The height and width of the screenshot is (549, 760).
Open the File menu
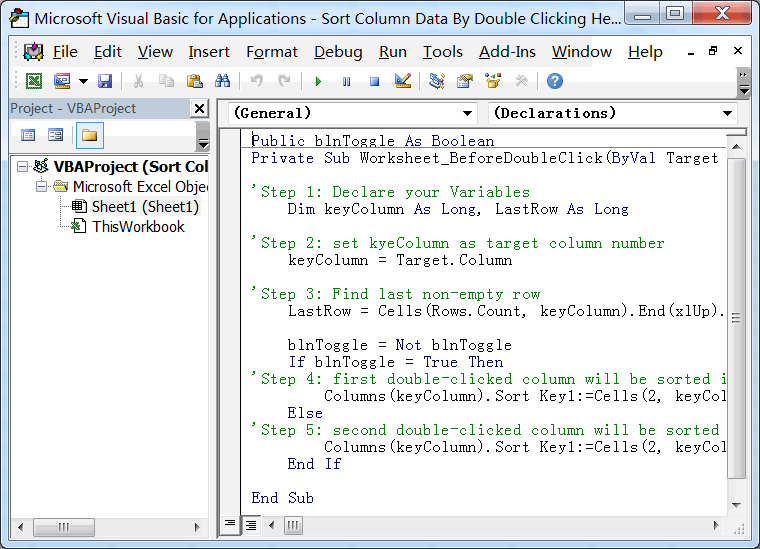click(65, 52)
